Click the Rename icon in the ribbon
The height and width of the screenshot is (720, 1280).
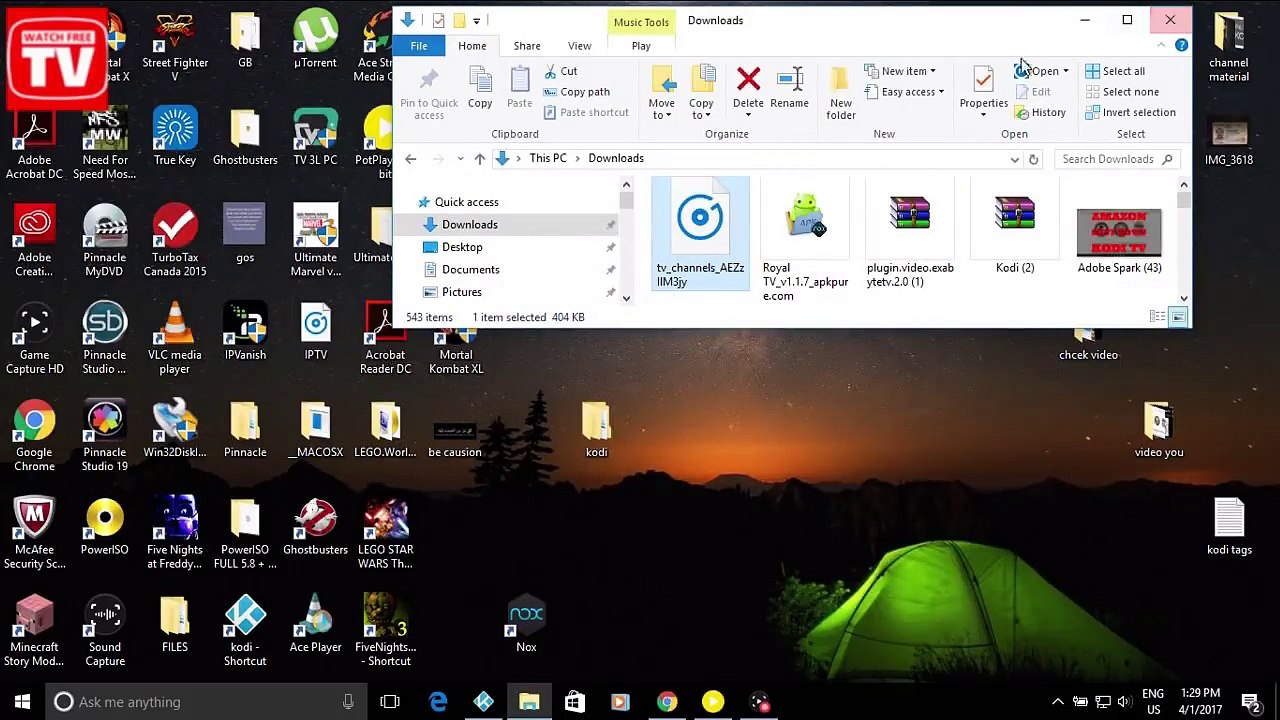point(789,80)
